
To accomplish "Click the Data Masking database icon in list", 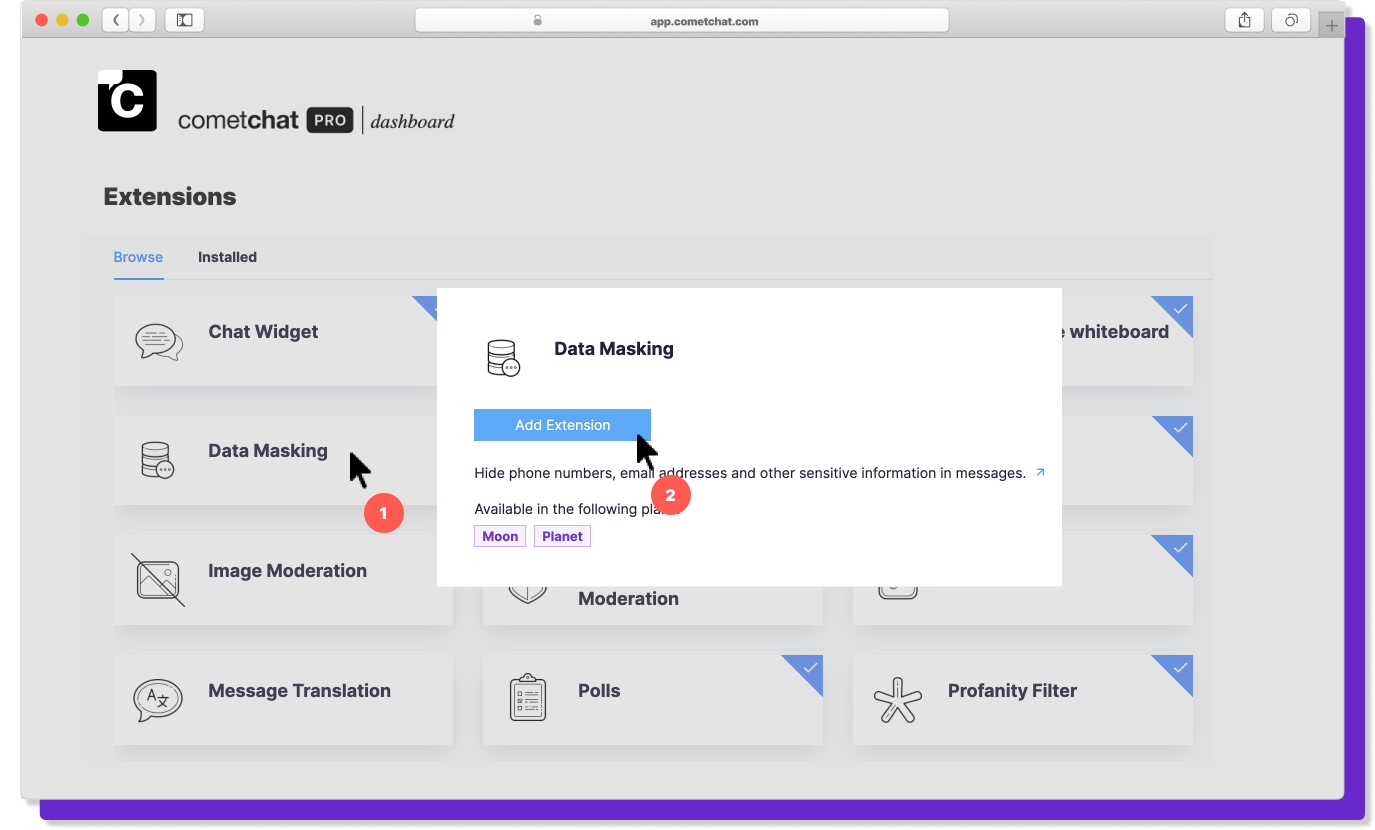I will [x=158, y=460].
